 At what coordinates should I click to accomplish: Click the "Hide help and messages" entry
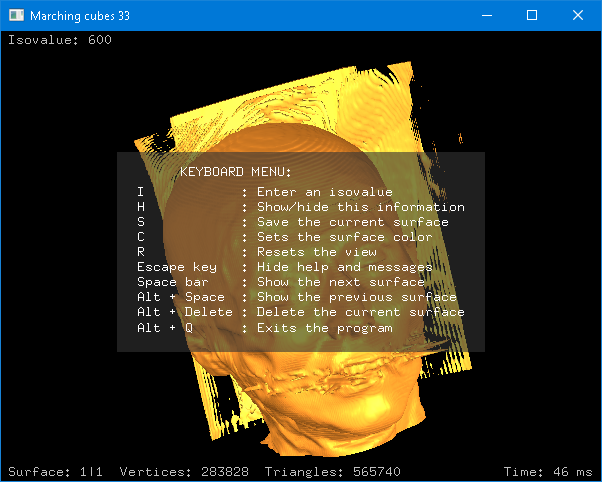point(344,267)
